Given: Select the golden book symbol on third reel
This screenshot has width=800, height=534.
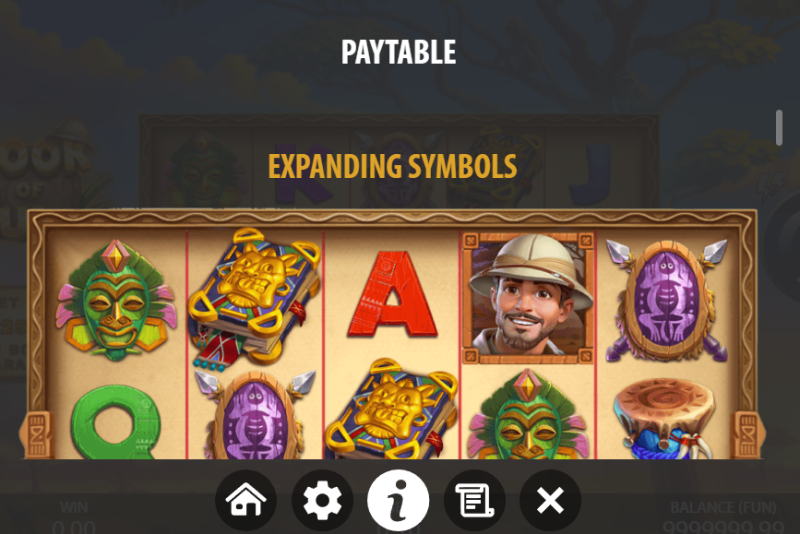Looking at the screenshot, I should point(392,408).
